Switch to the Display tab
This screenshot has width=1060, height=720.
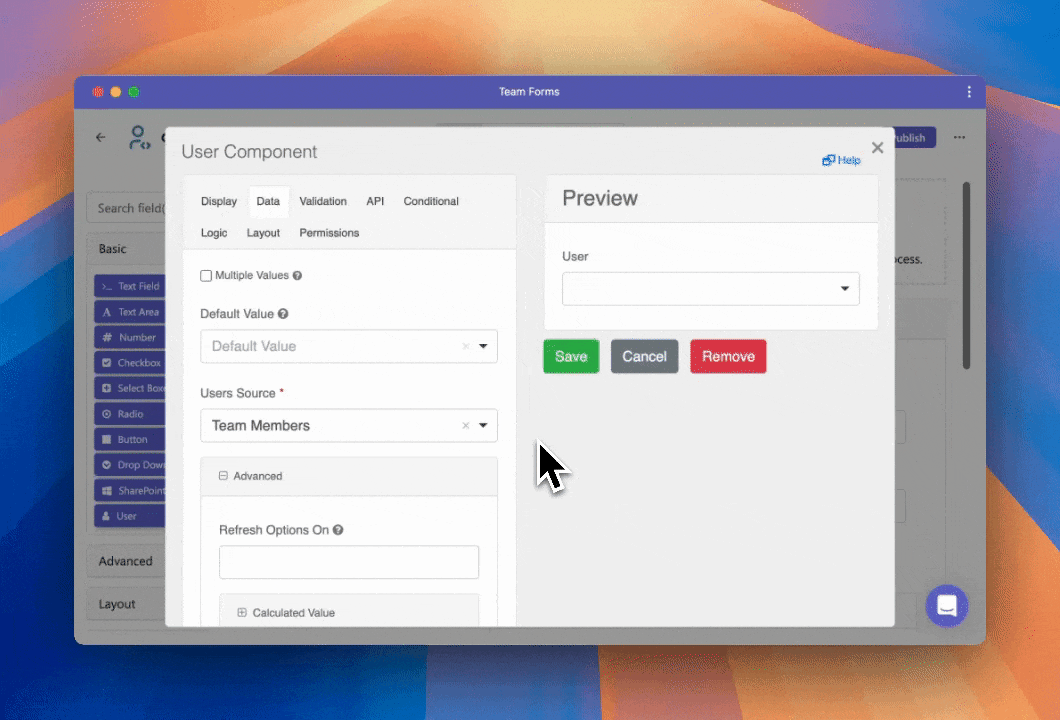(x=219, y=201)
